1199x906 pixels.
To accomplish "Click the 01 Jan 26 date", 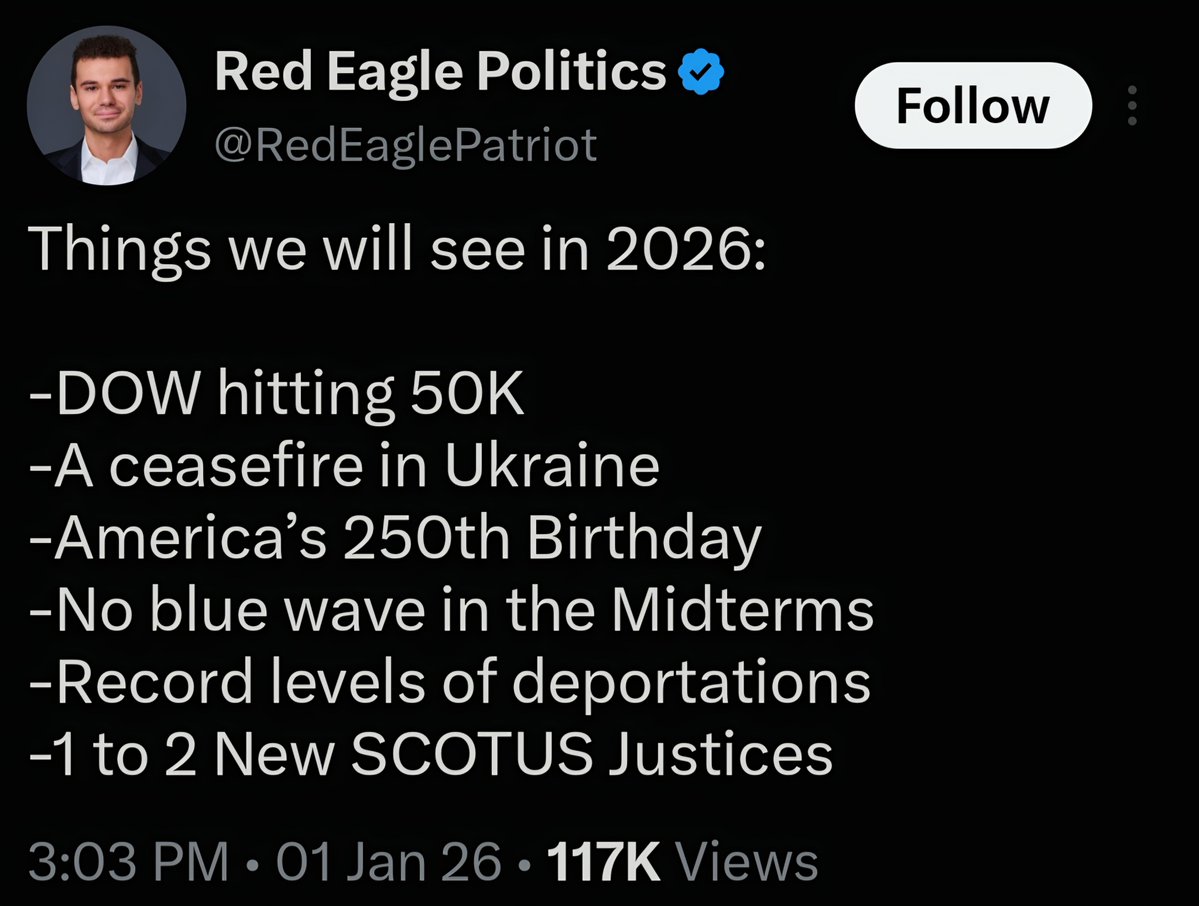I will [x=388, y=862].
